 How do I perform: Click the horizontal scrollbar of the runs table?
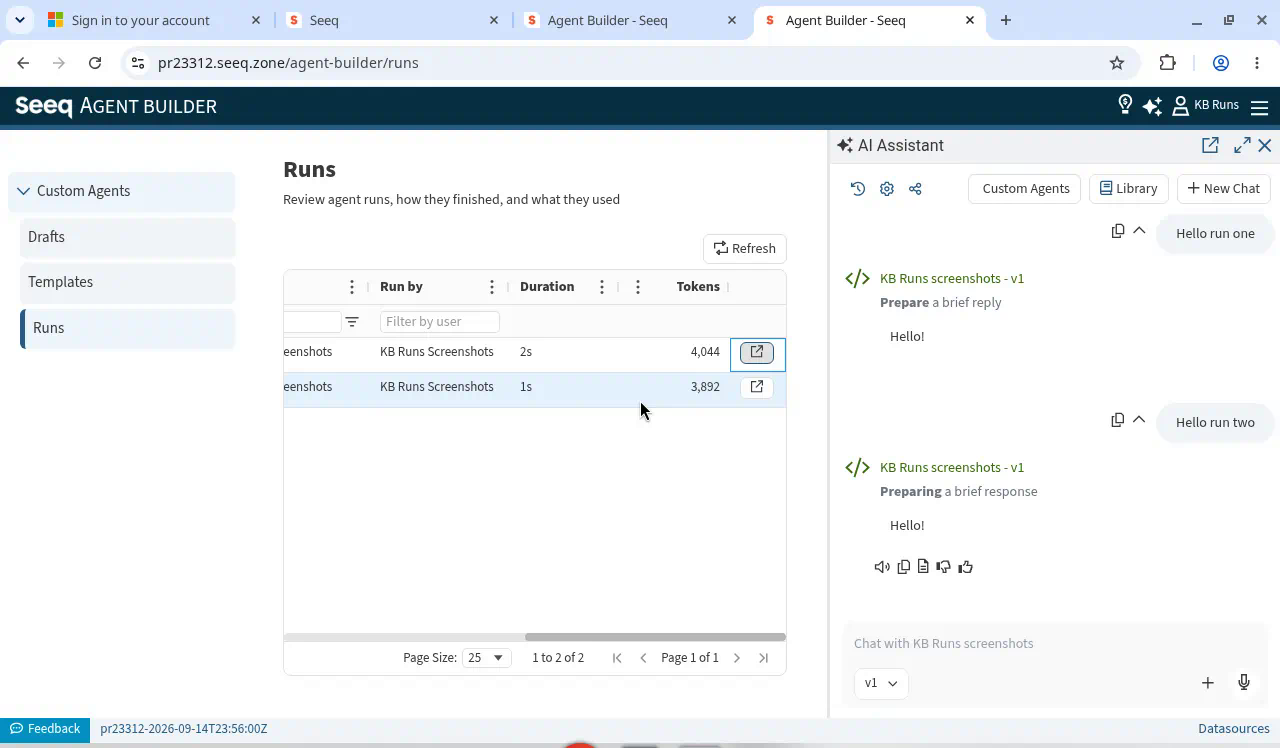[x=655, y=637]
